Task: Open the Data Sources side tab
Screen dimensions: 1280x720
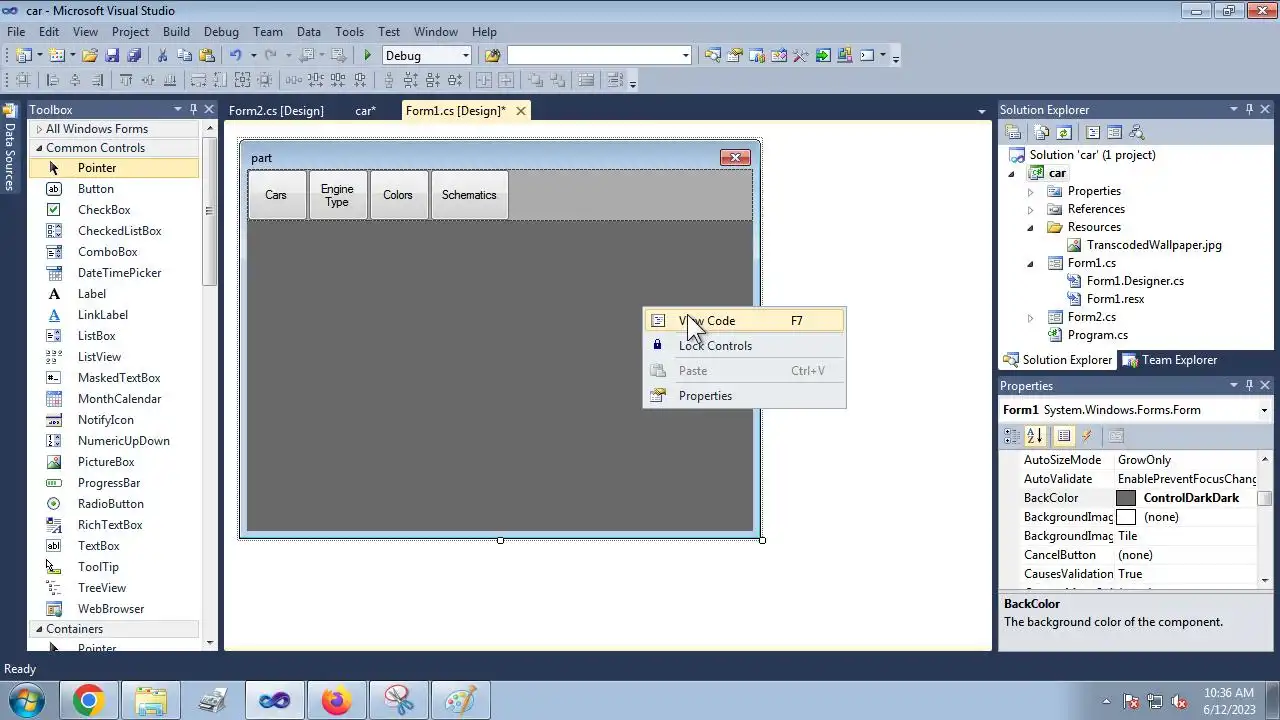Action: [x=10, y=148]
